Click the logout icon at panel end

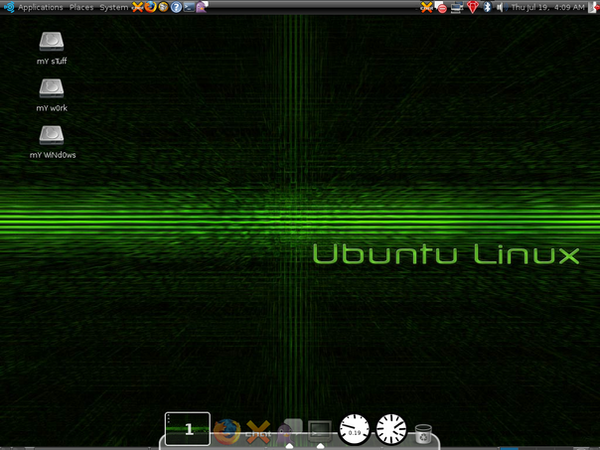[593, 7]
